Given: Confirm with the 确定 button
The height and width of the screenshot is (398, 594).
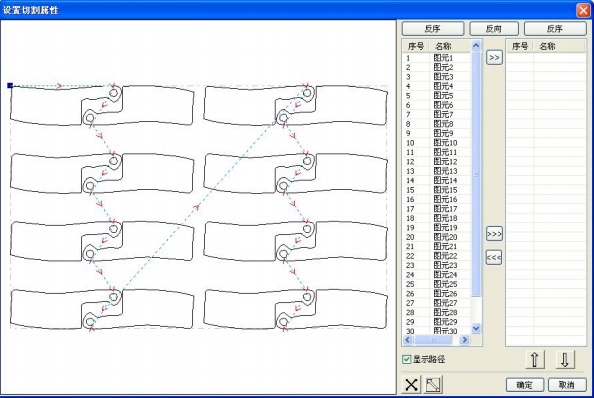Looking at the screenshot, I should coord(525,385).
